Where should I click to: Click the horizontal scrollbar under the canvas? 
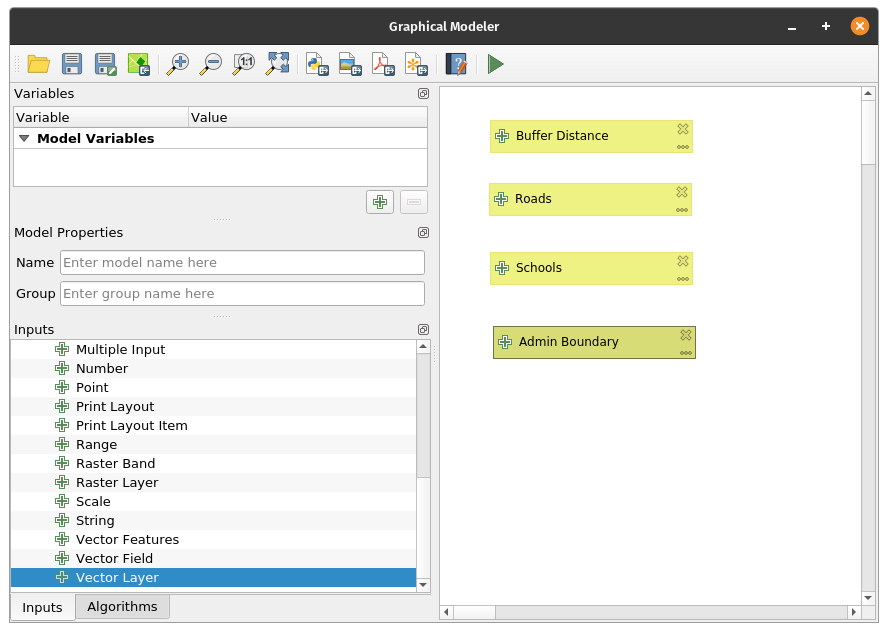pos(650,612)
